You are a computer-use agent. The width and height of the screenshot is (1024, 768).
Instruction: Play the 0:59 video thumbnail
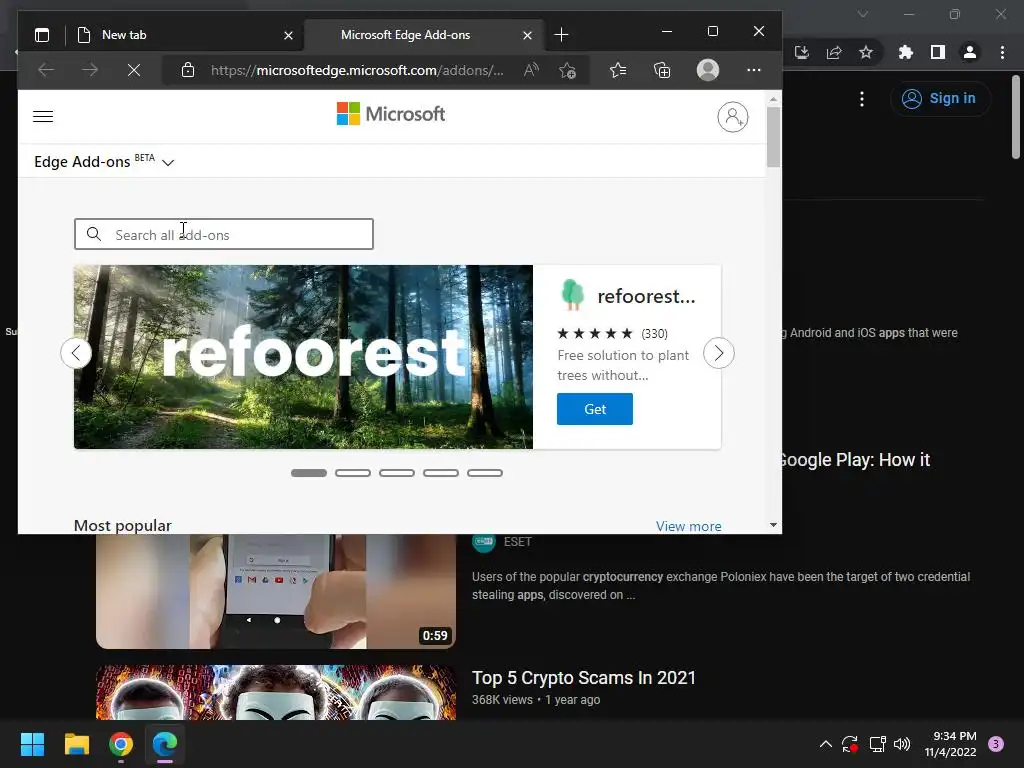[x=276, y=591]
